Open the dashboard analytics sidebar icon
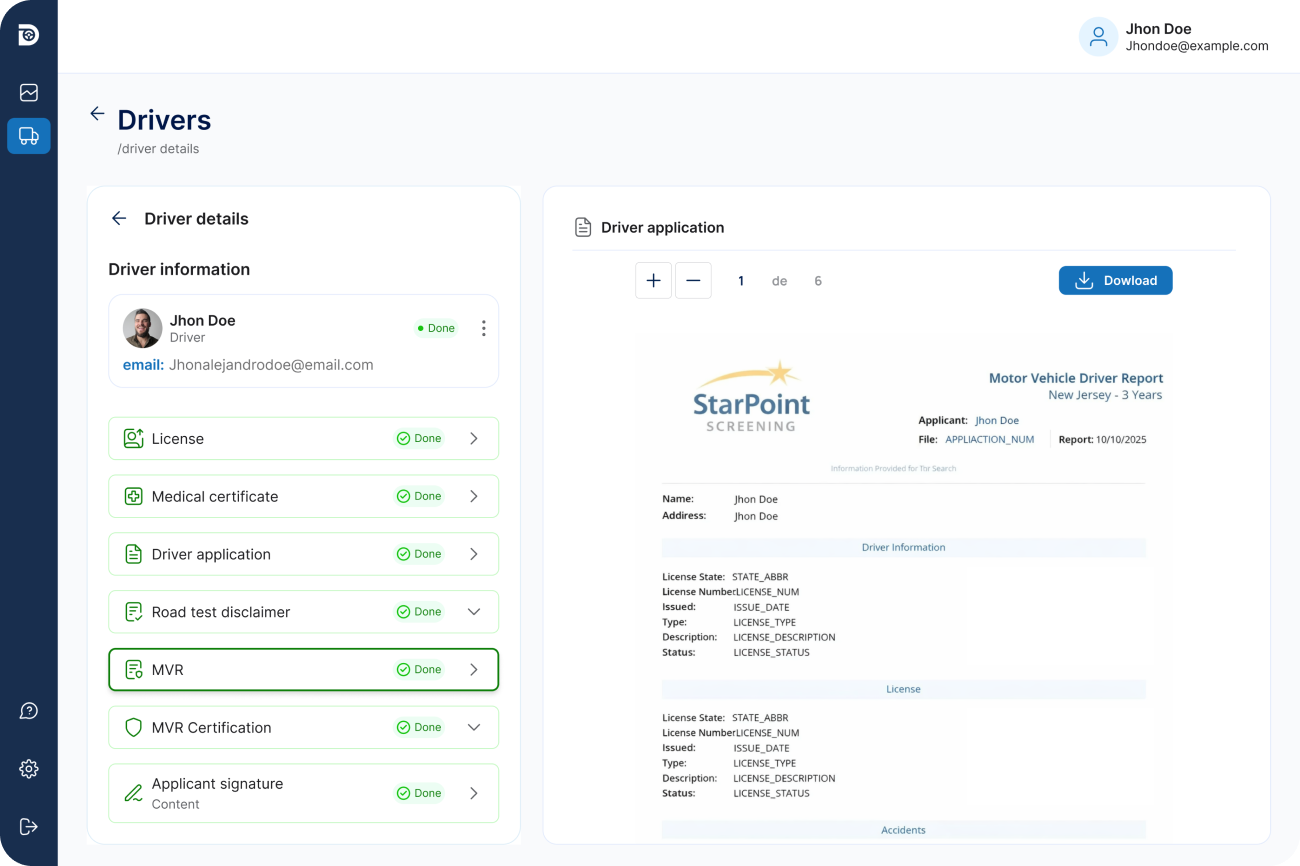 tap(29, 93)
